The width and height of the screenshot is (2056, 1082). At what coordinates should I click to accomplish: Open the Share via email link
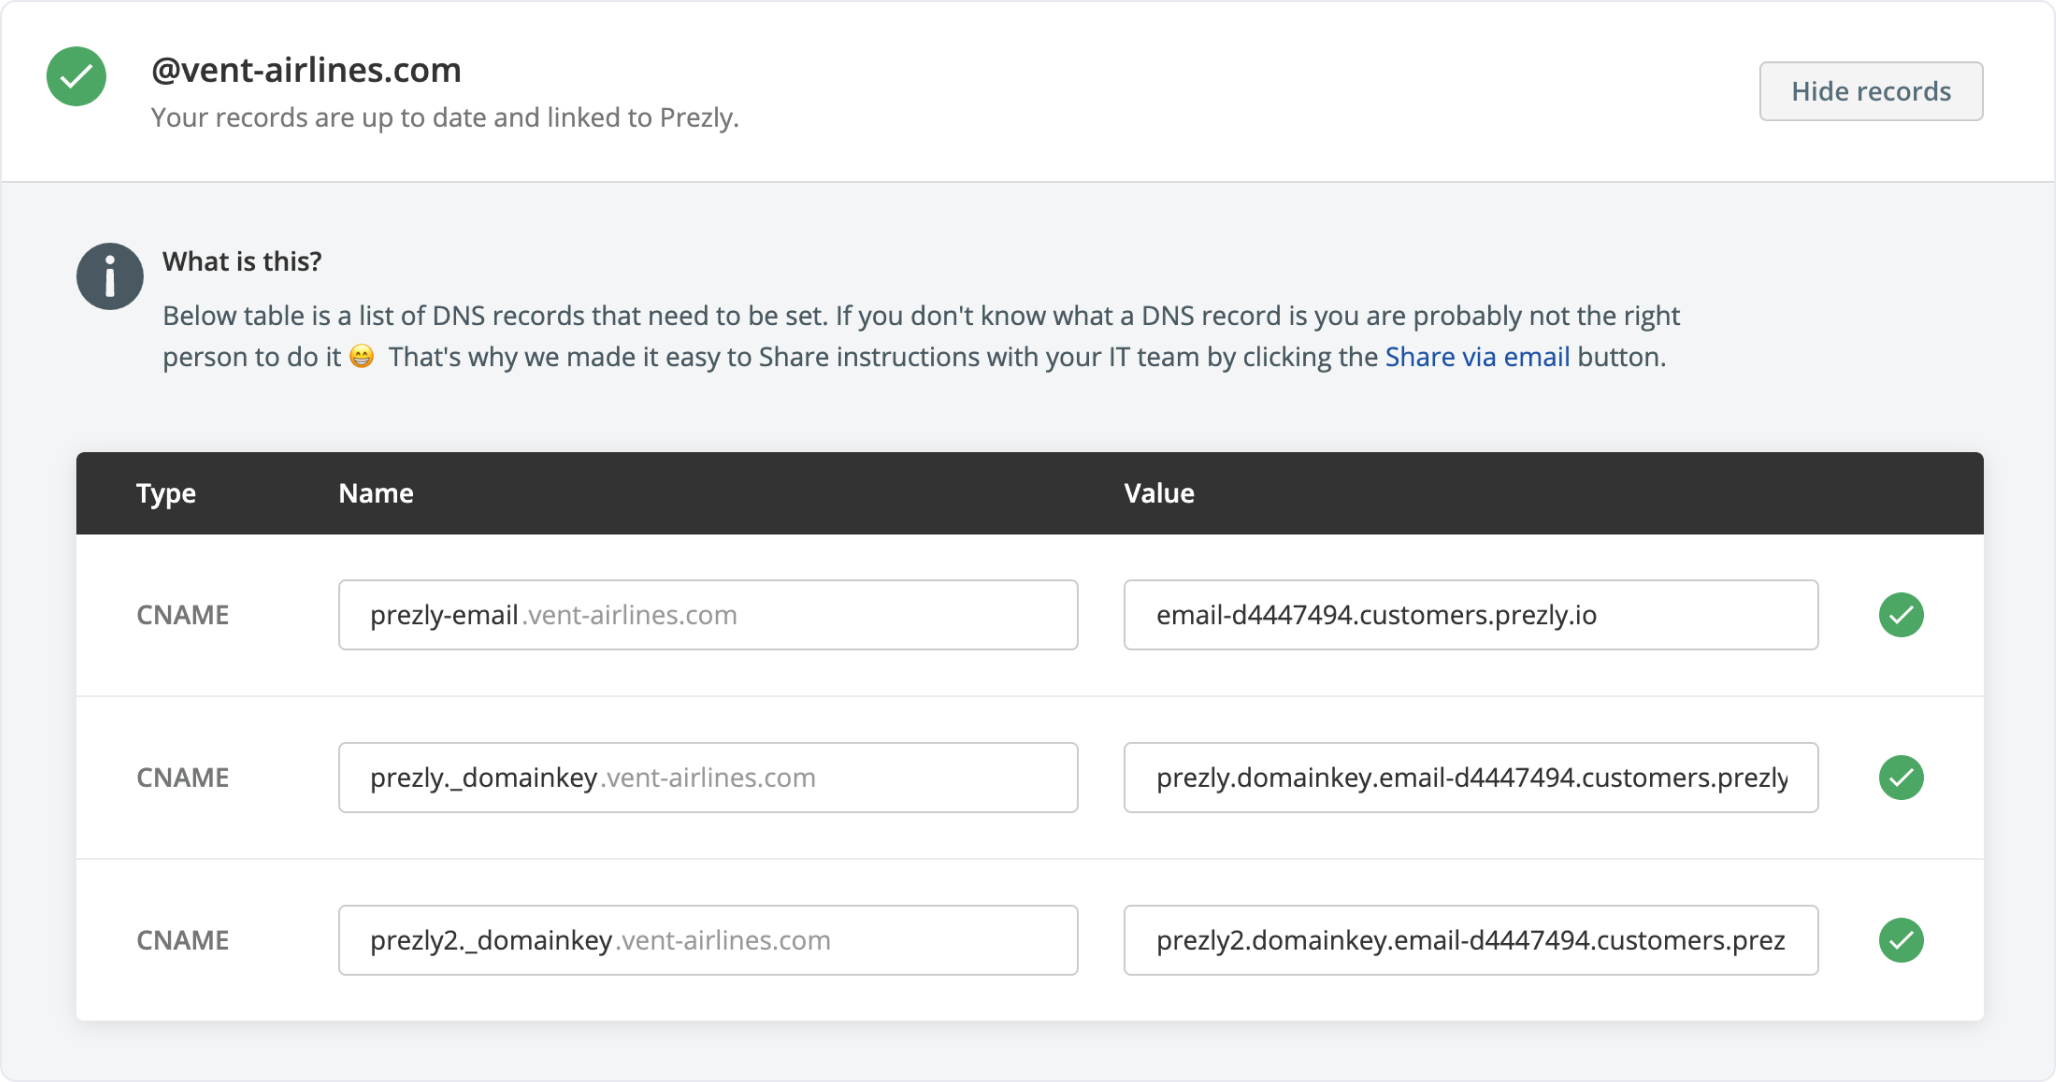coord(1477,357)
